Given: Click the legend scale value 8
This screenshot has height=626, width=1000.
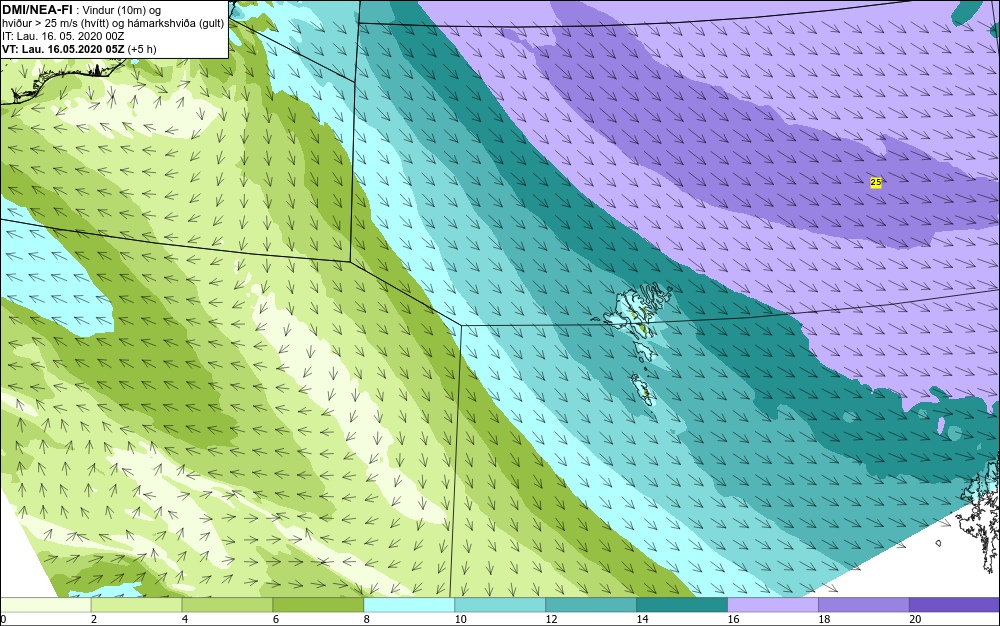Looking at the screenshot, I should pos(367,619).
